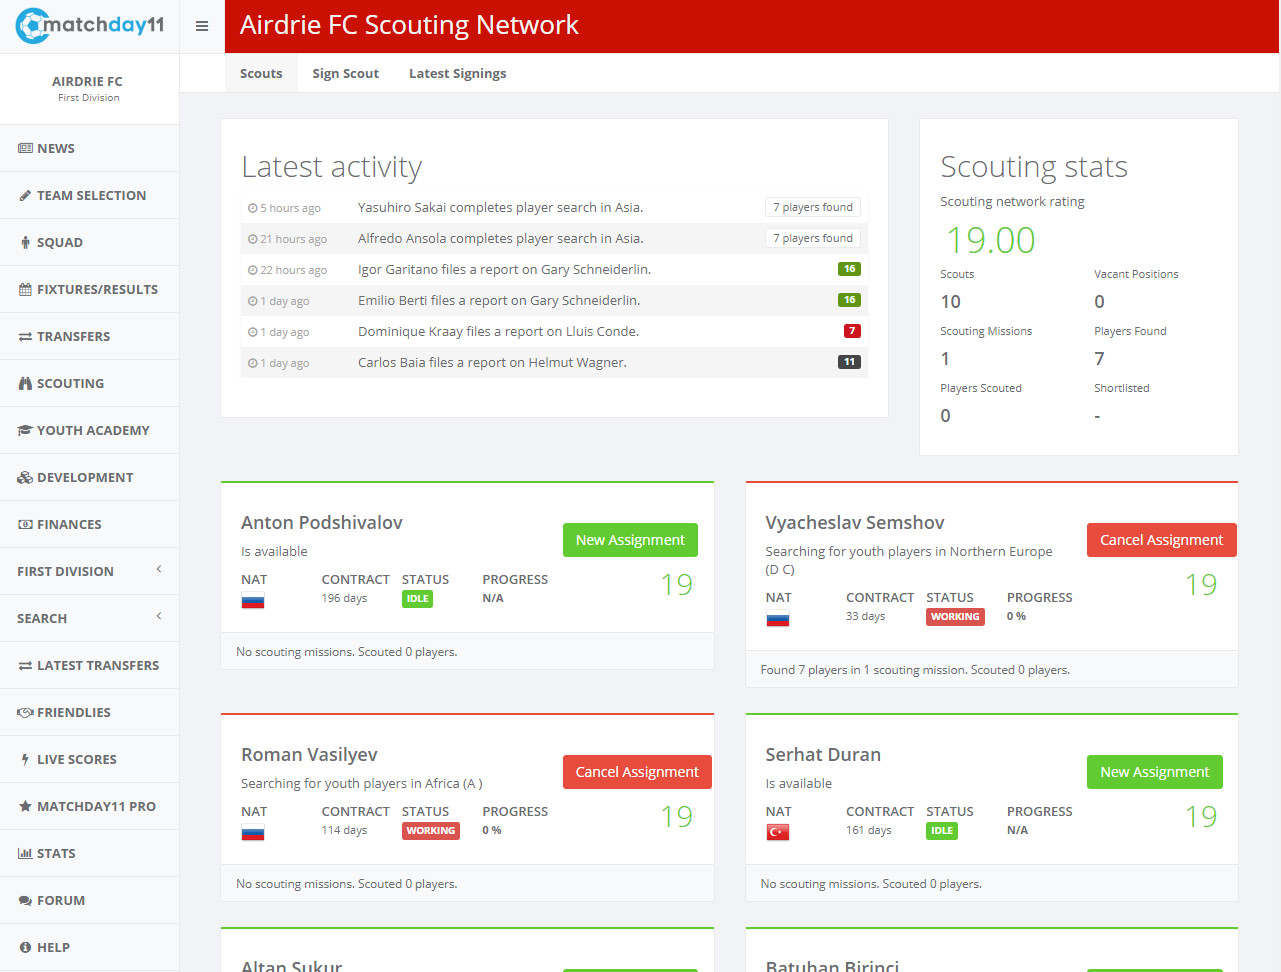Click 'Emilio Berti files a report on Gary Schneiderlin.'

tap(499, 300)
